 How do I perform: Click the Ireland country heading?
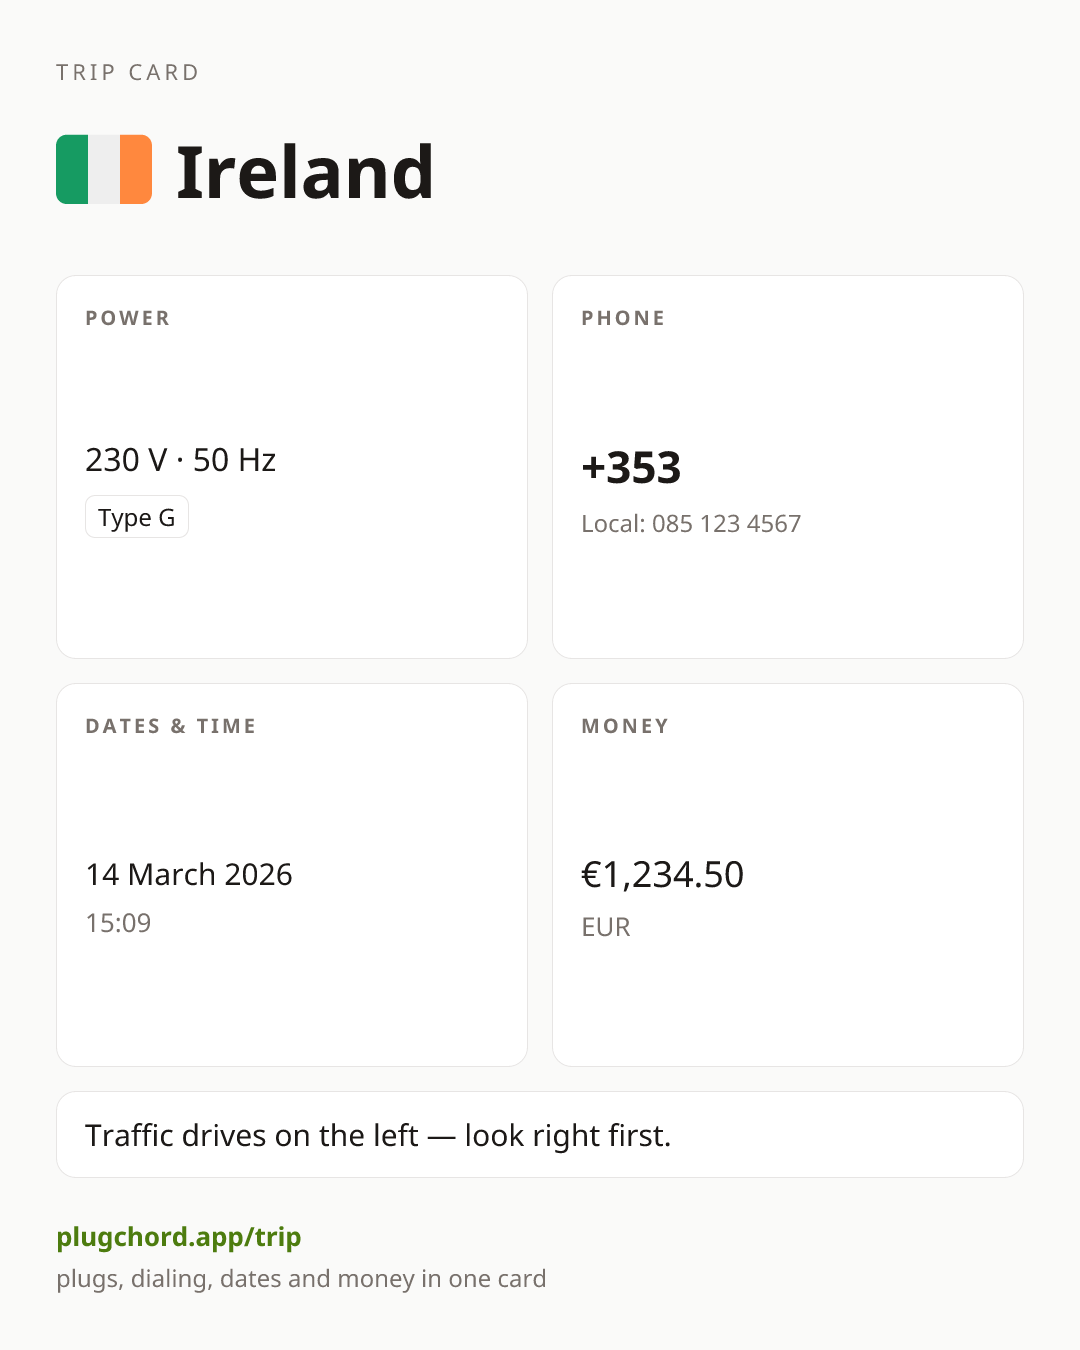tap(305, 172)
